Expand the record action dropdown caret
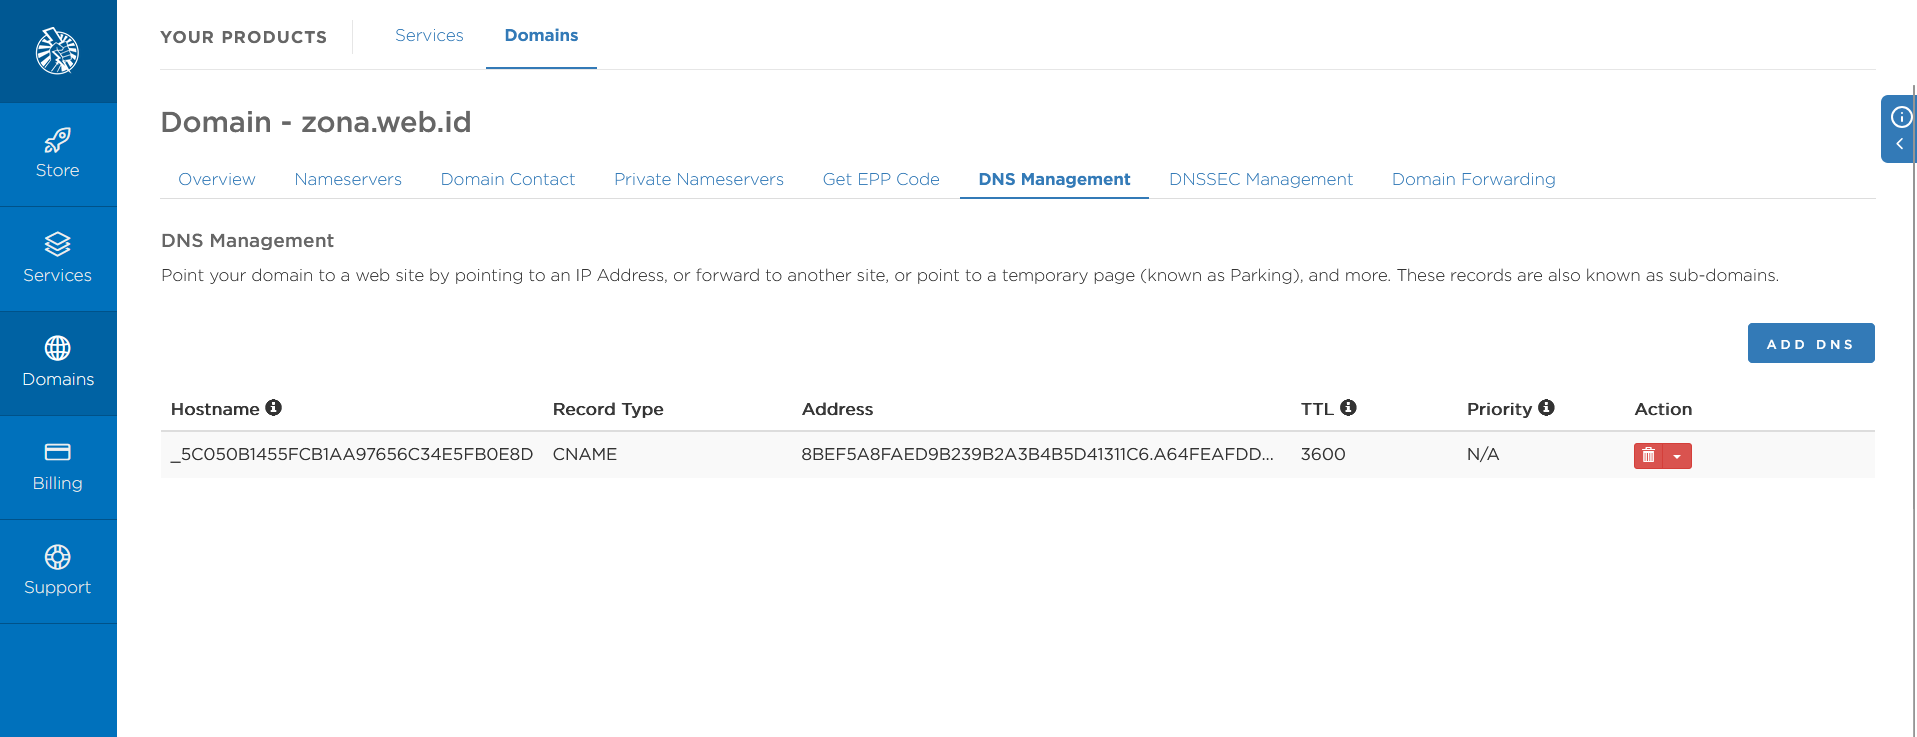Image resolution: width=1917 pixels, height=737 pixels. coord(1677,456)
